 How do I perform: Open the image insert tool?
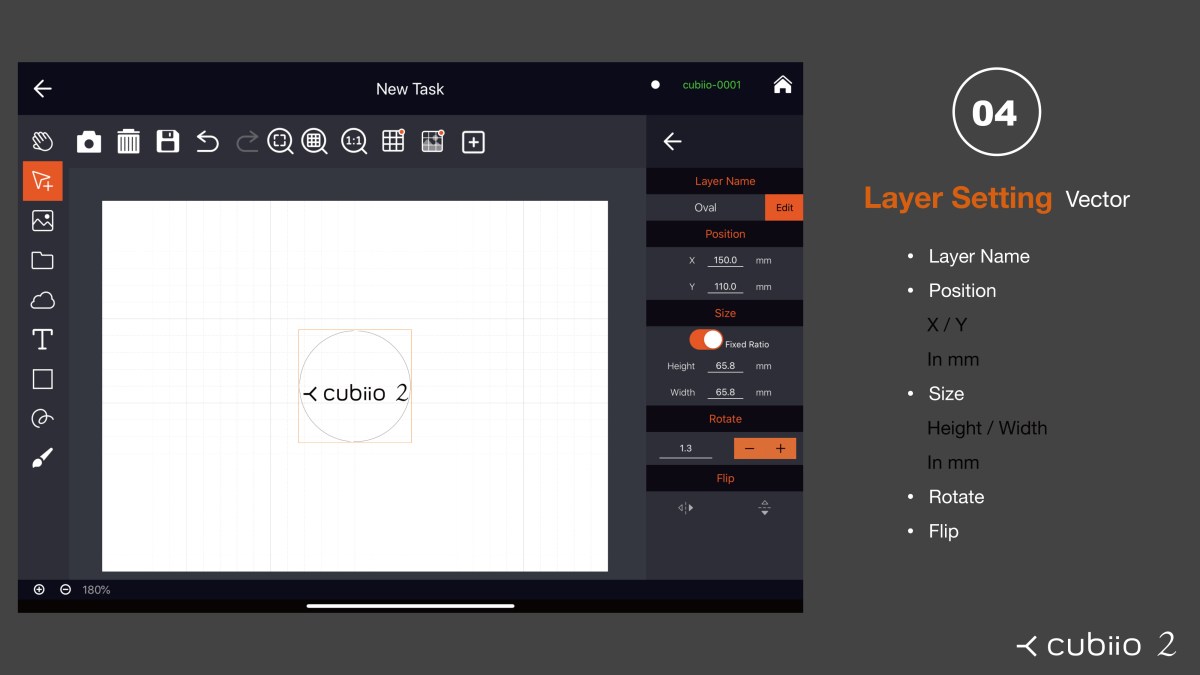[x=42, y=220]
